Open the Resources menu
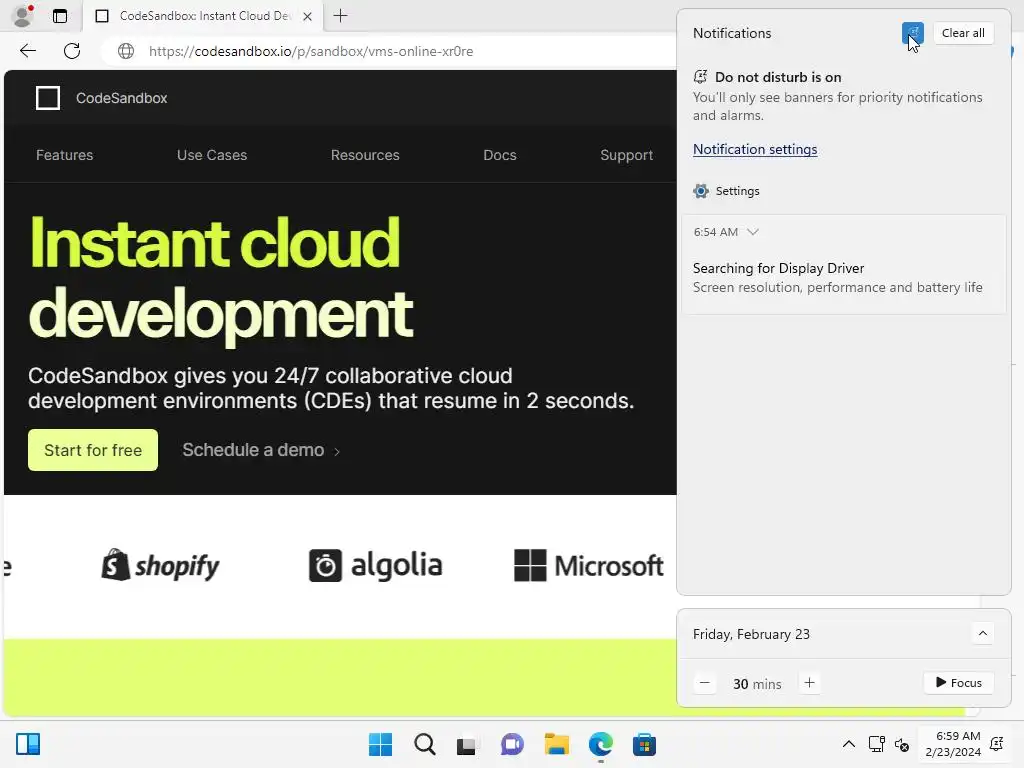Viewport: 1024px width, 768px height. coord(365,155)
